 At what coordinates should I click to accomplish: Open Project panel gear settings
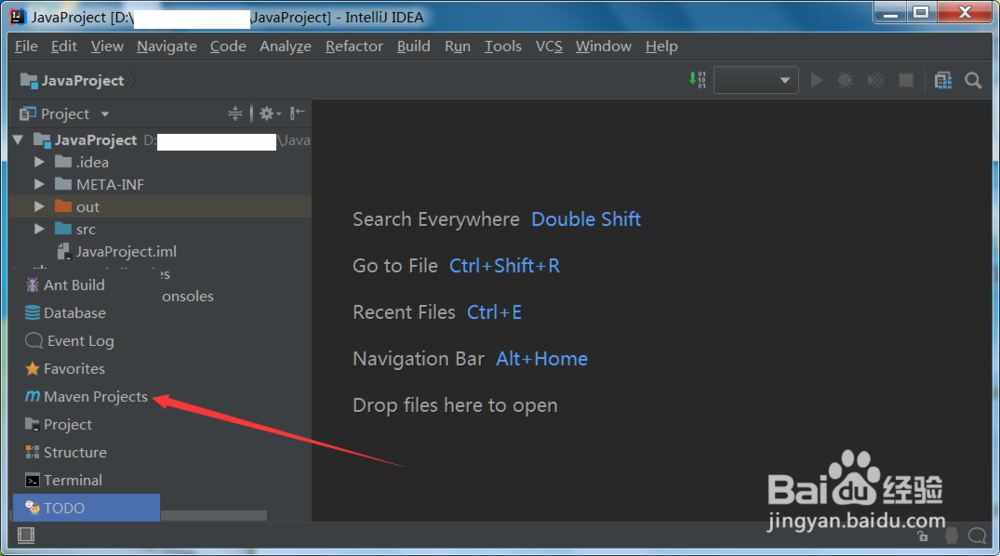(269, 113)
